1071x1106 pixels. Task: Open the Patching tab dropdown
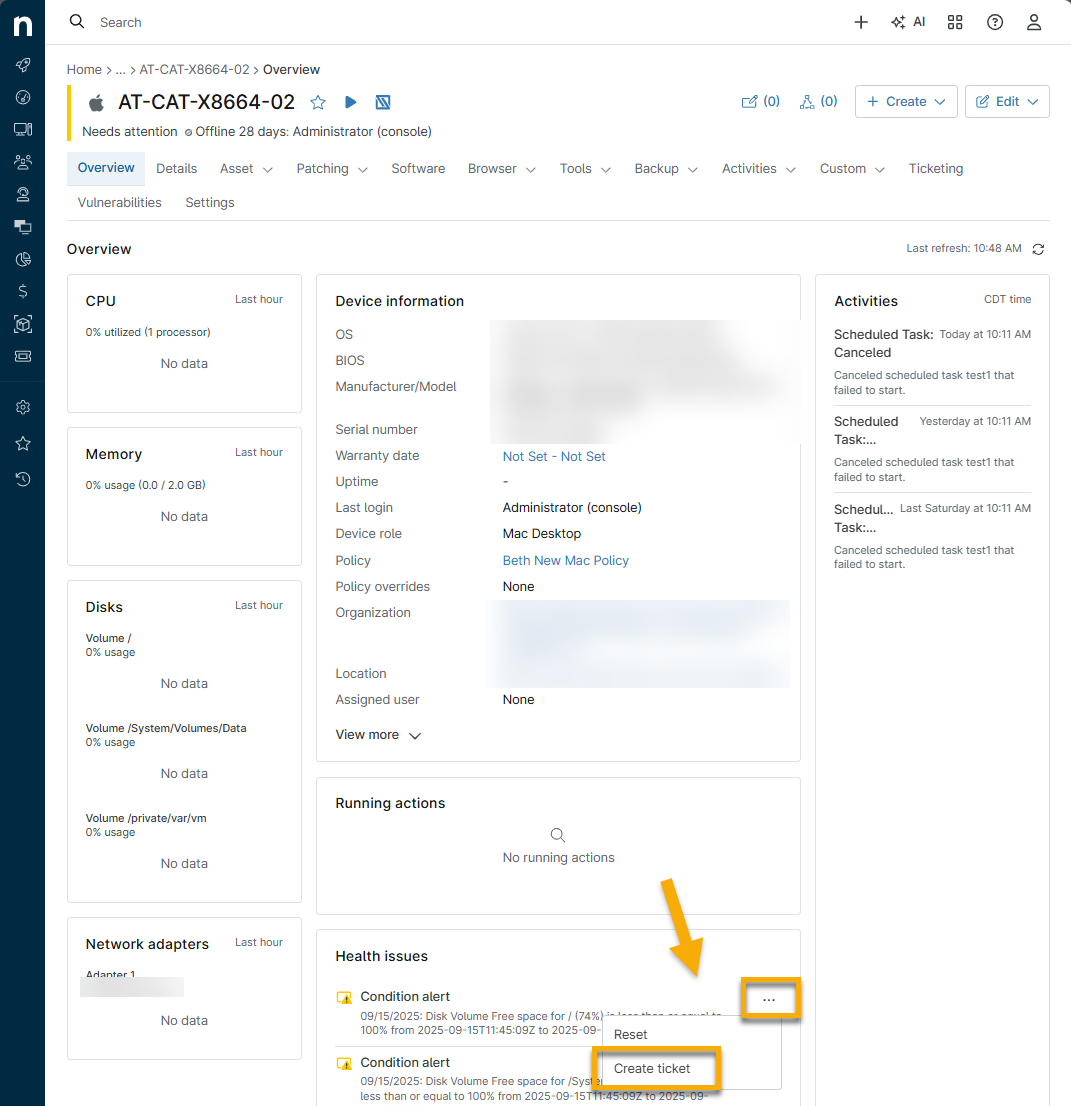click(332, 169)
